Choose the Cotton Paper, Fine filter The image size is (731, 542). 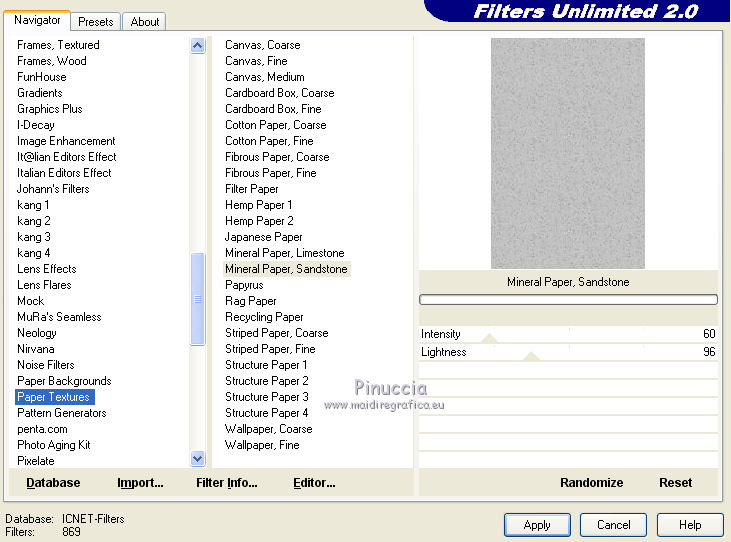[269, 141]
